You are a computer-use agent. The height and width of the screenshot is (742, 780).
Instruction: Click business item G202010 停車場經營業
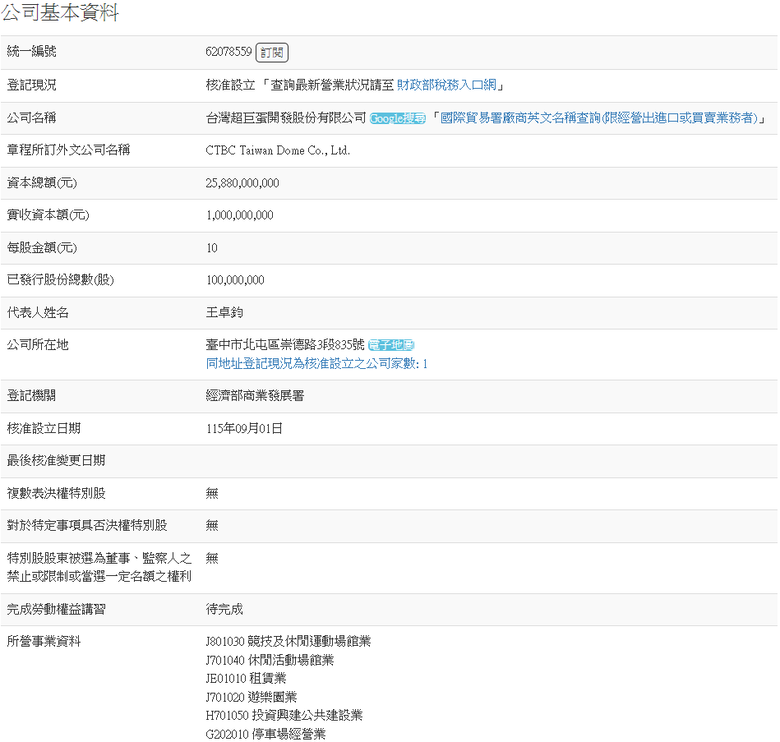[x=266, y=734]
